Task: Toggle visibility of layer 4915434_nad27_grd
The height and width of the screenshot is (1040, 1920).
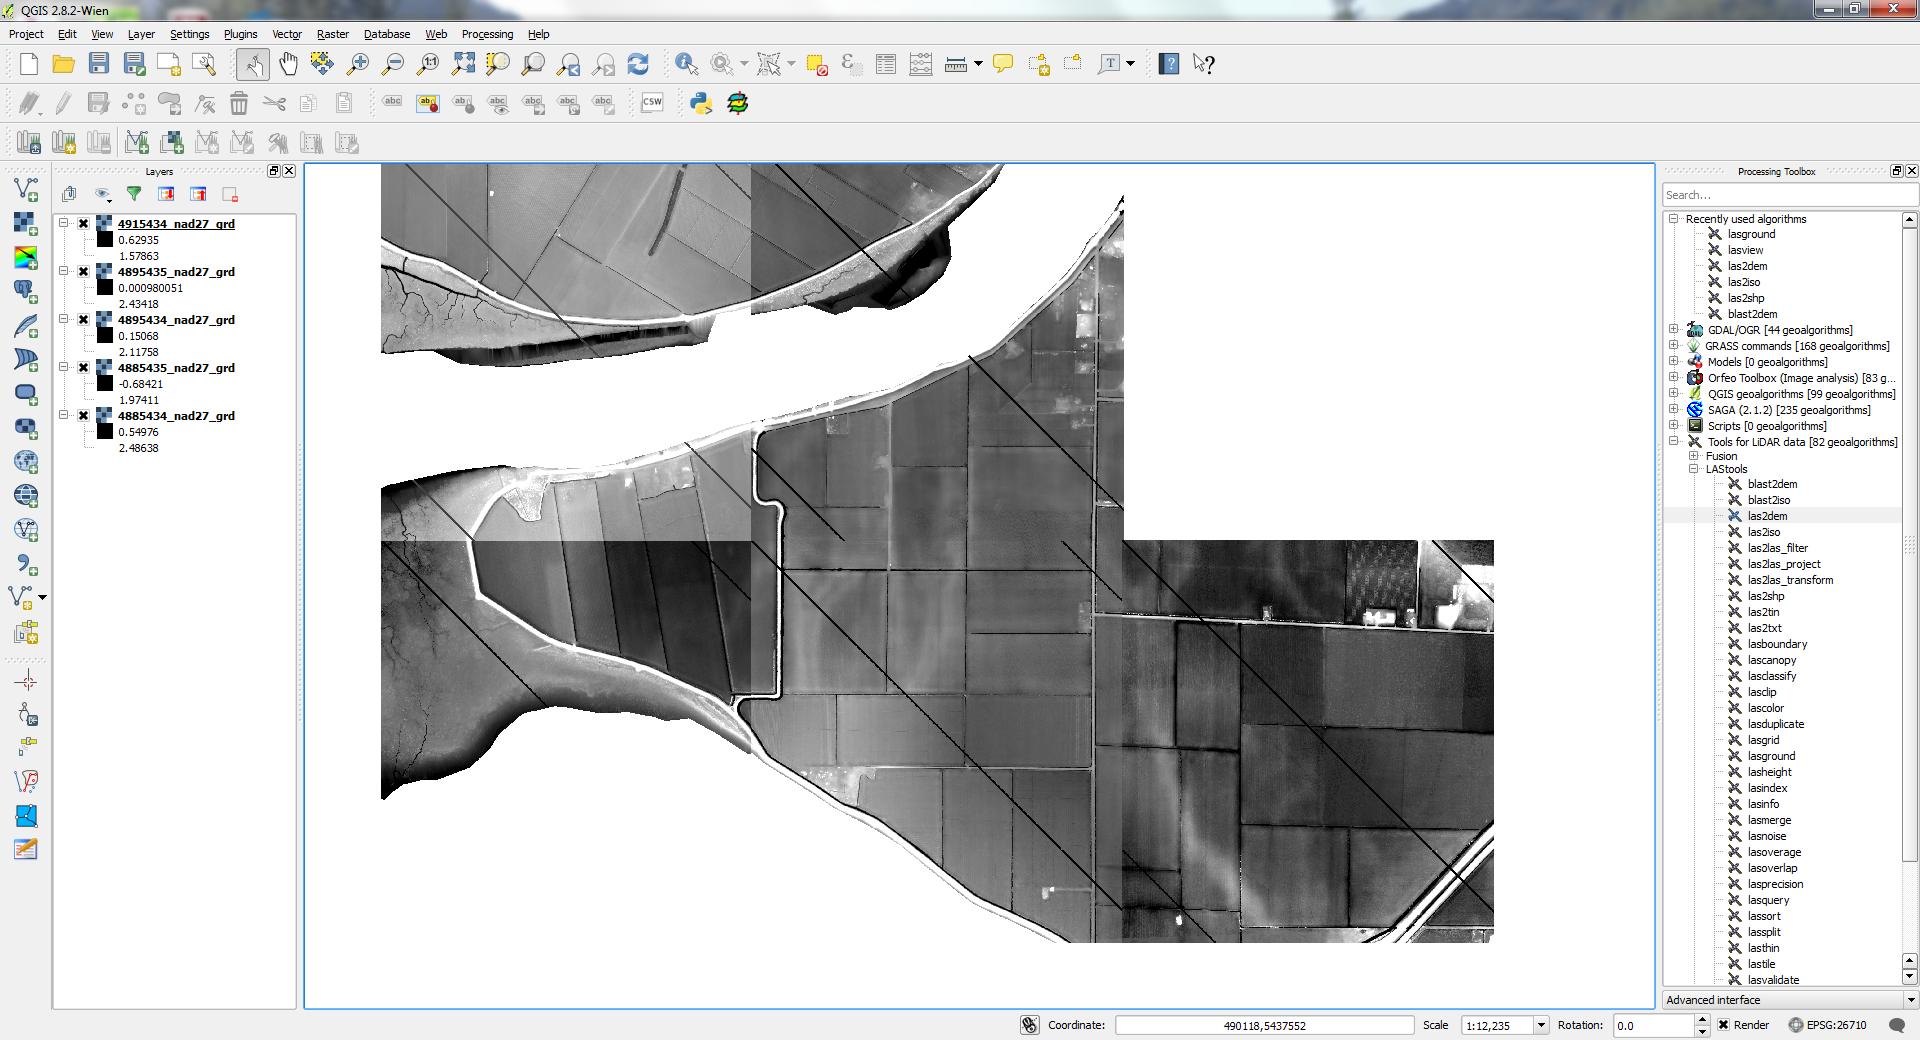Action: click(x=84, y=224)
